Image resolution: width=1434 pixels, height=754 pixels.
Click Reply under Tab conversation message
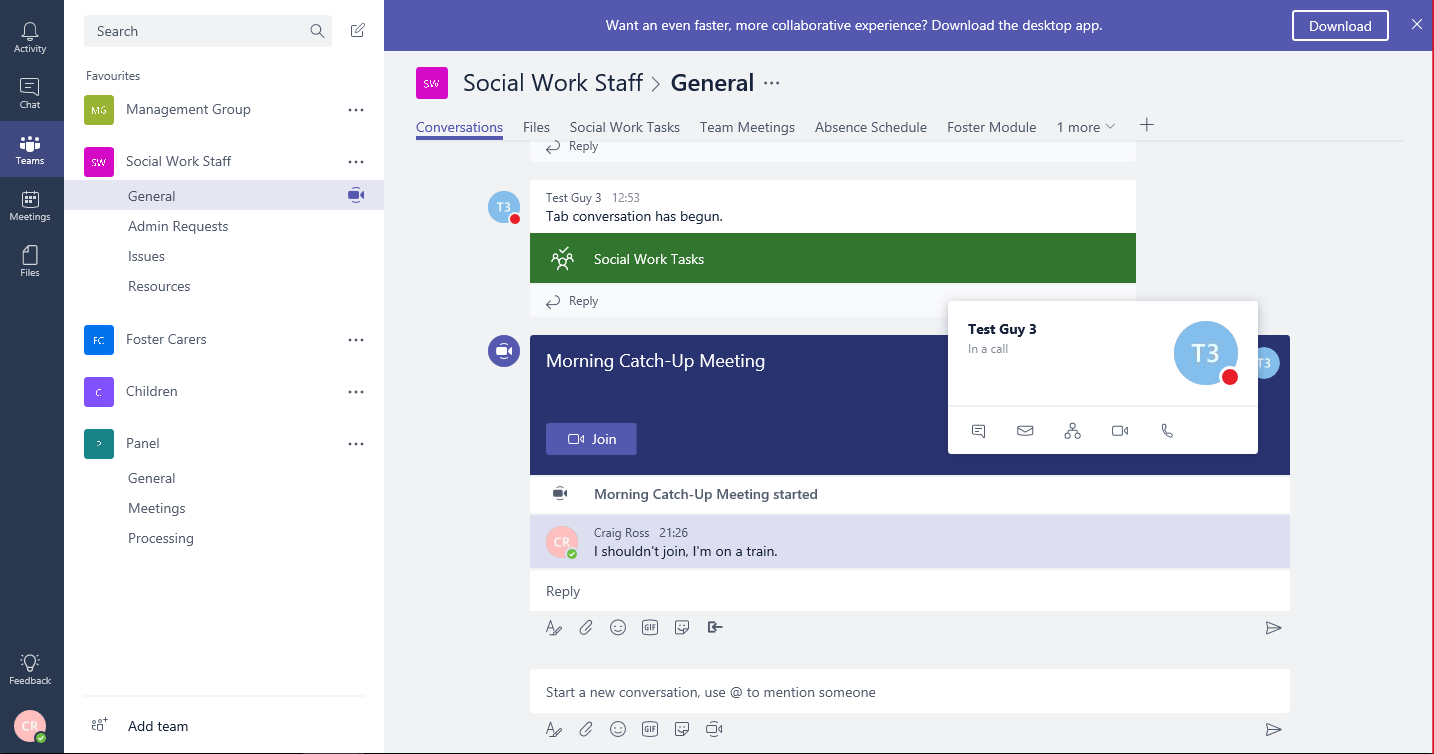tap(572, 301)
